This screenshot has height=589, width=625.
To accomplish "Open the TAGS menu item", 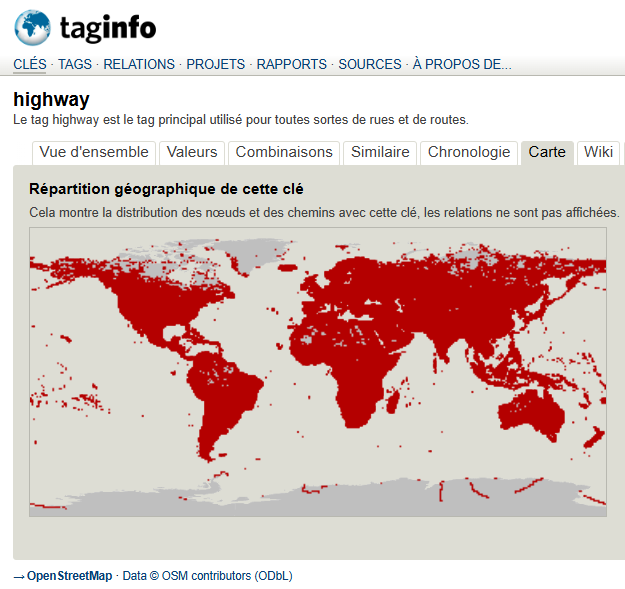I will [x=75, y=64].
